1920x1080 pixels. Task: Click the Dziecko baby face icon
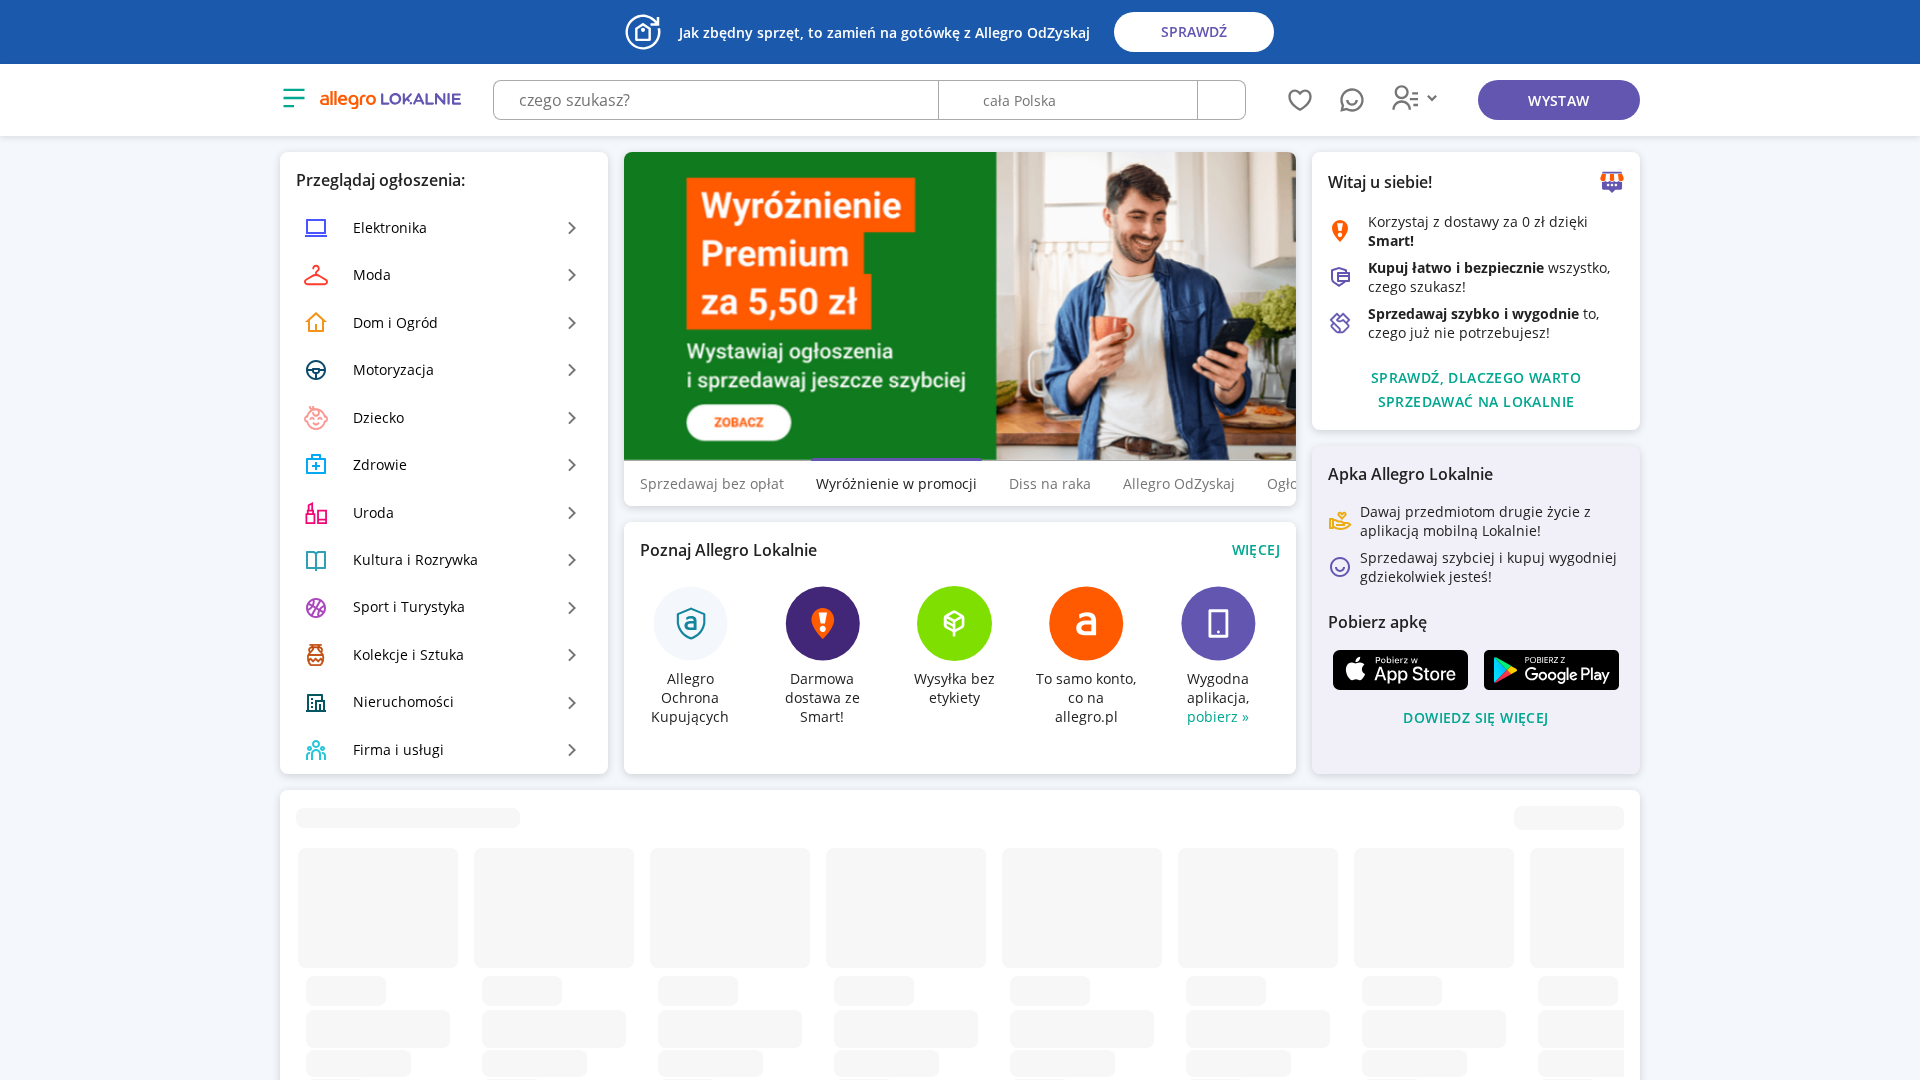coord(316,418)
